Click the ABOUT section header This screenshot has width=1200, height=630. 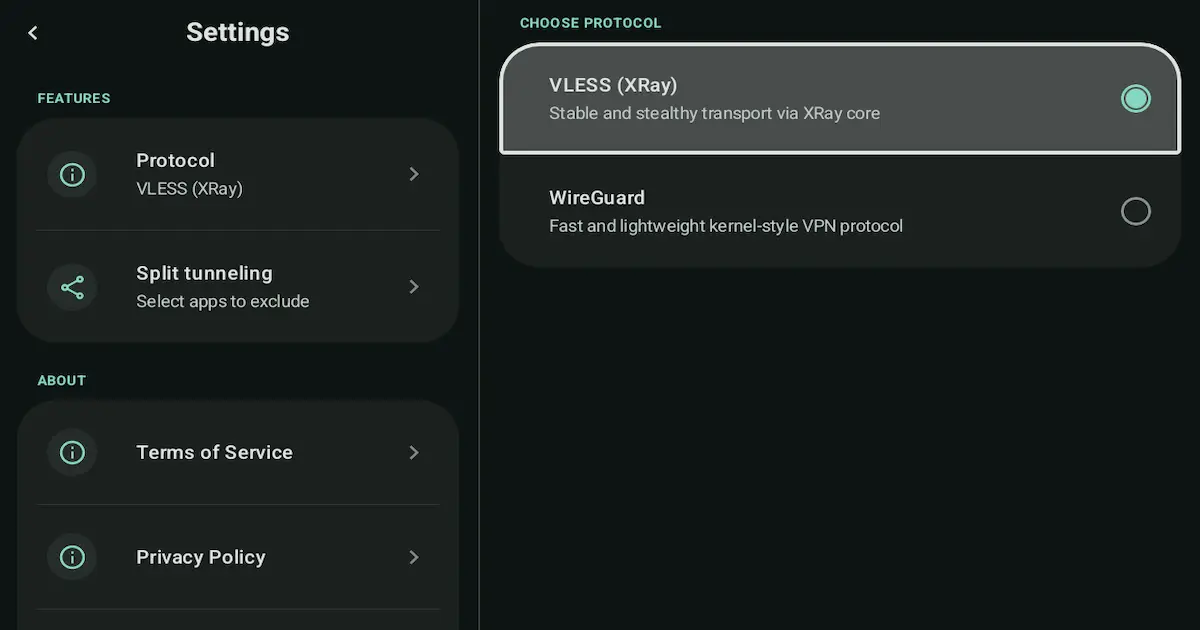click(x=61, y=380)
